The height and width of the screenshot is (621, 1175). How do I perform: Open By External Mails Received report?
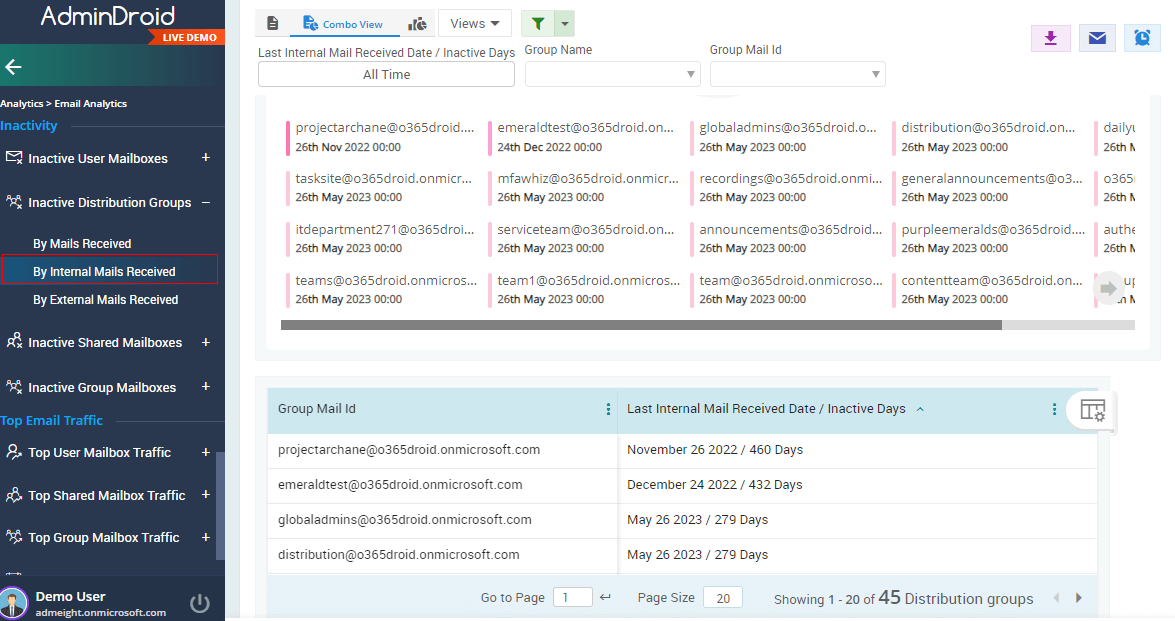(x=106, y=300)
